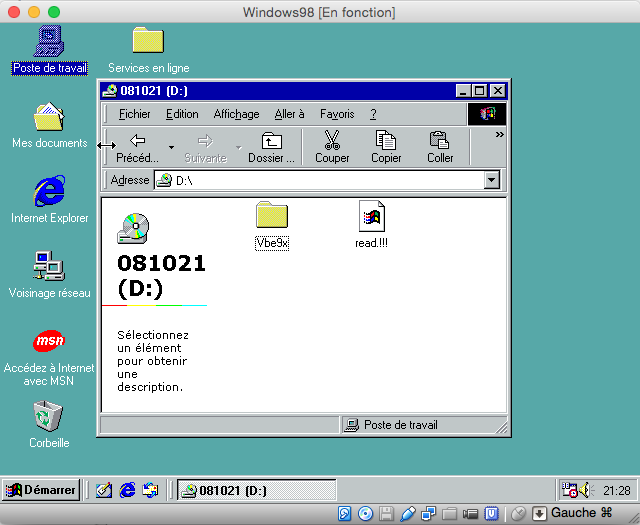Viewport: 640px width, 525px height.
Task: Select the read.!!! file icon
Action: [x=371, y=224]
